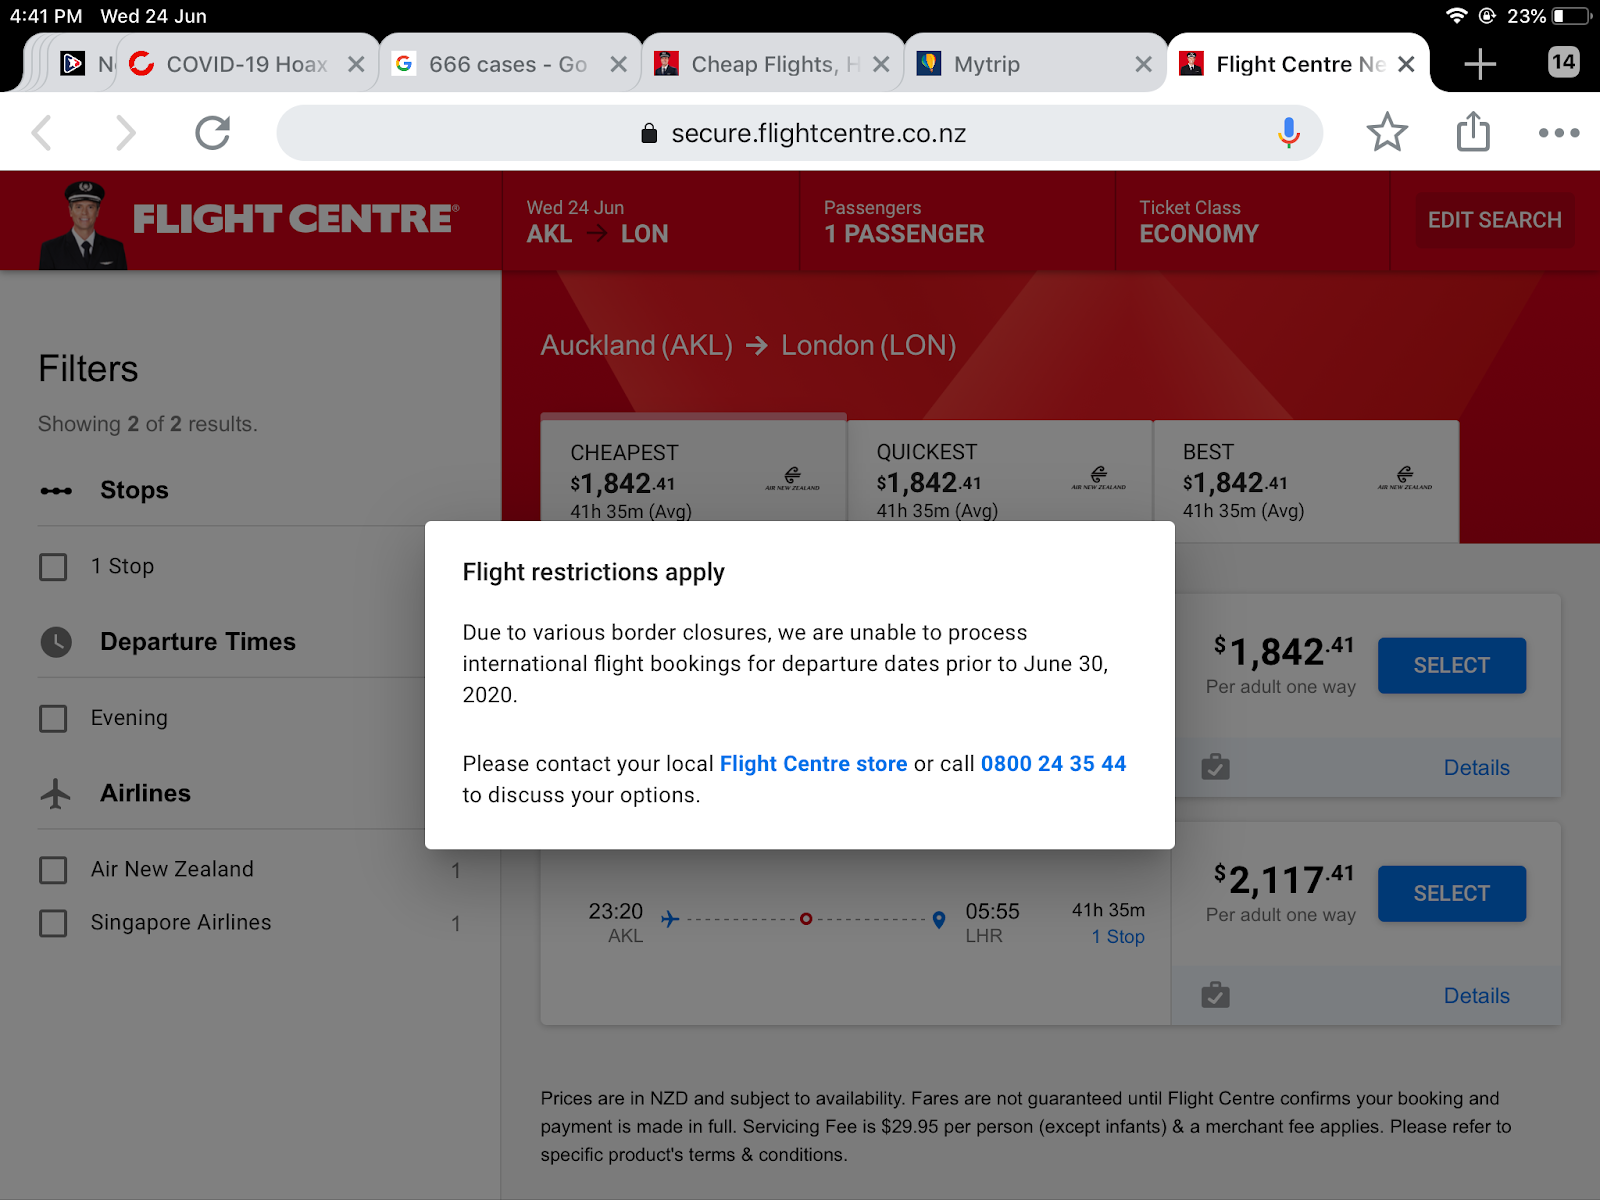Click the Airlines plane icon

pyautogui.click(x=56, y=793)
